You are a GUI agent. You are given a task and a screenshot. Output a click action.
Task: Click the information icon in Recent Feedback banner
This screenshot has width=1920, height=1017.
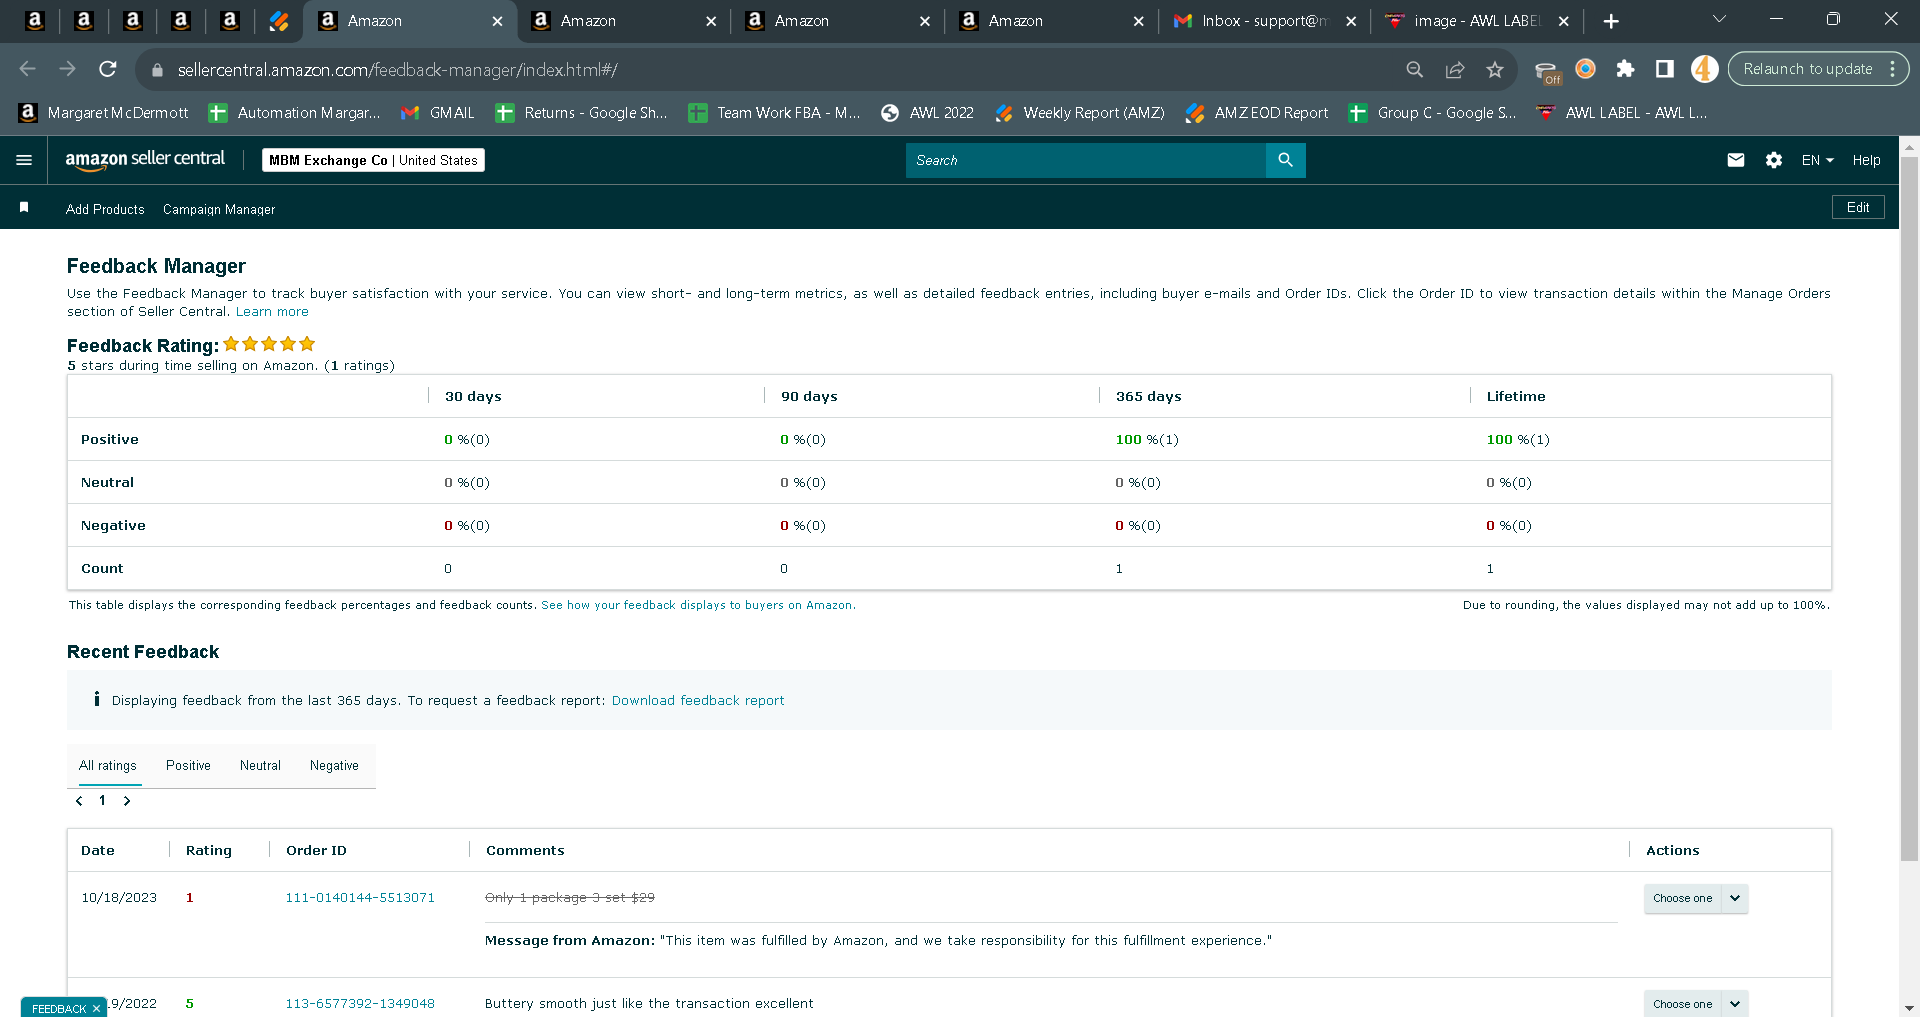point(97,699)
